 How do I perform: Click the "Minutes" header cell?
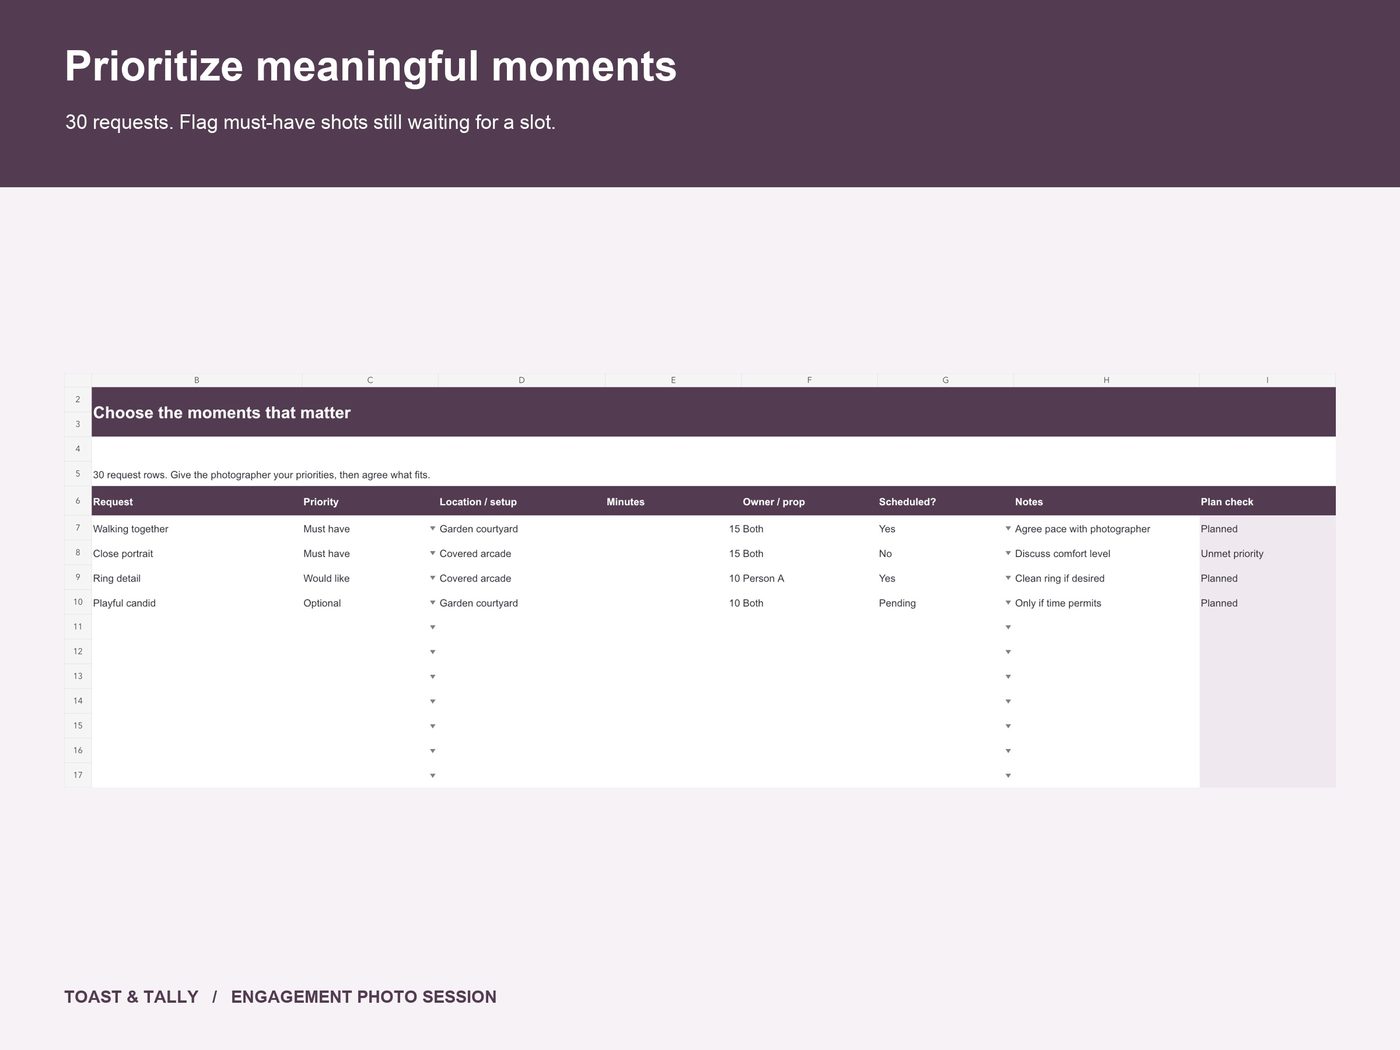(673, 502)
